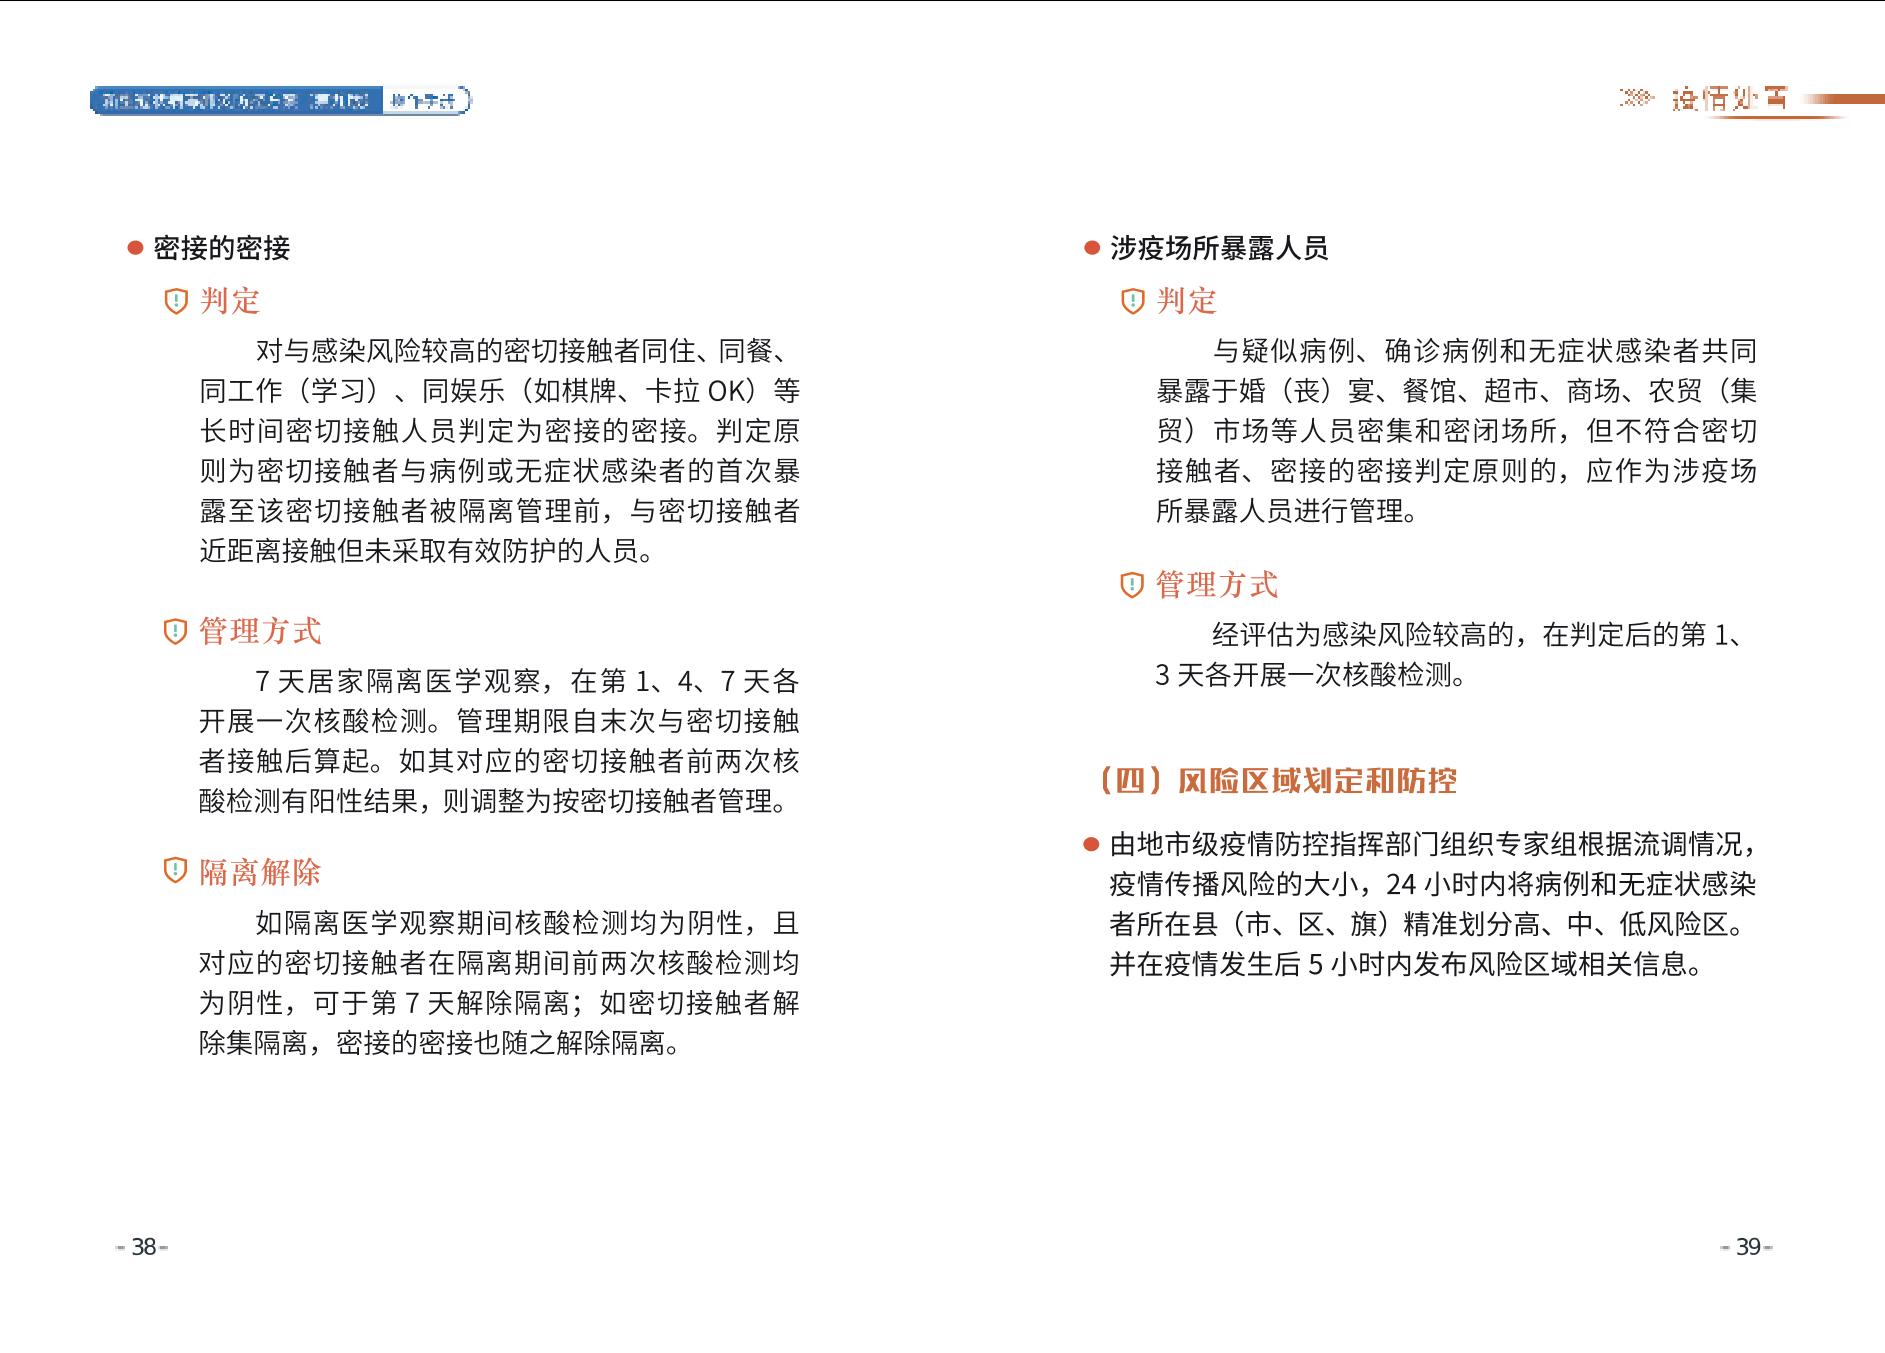The height and width of the screenshot is (1353, 1885).
Task: Select the heading 涉疫场所暴露人员
Action: 1219,248
